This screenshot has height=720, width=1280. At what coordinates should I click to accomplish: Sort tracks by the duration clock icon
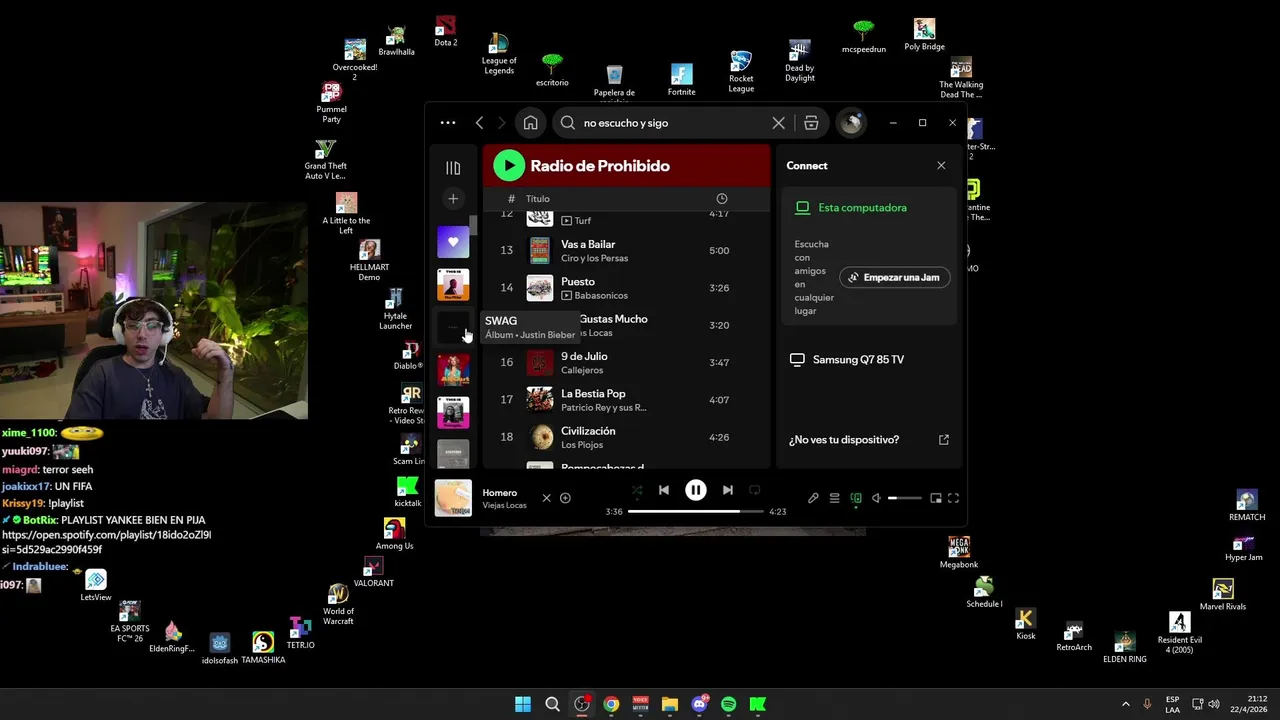722,199
